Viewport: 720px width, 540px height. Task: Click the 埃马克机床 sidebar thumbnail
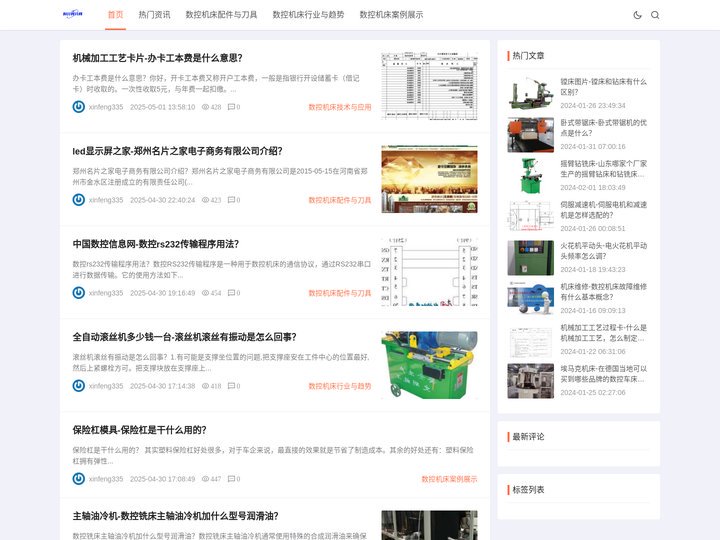click(x=530, y=381)
